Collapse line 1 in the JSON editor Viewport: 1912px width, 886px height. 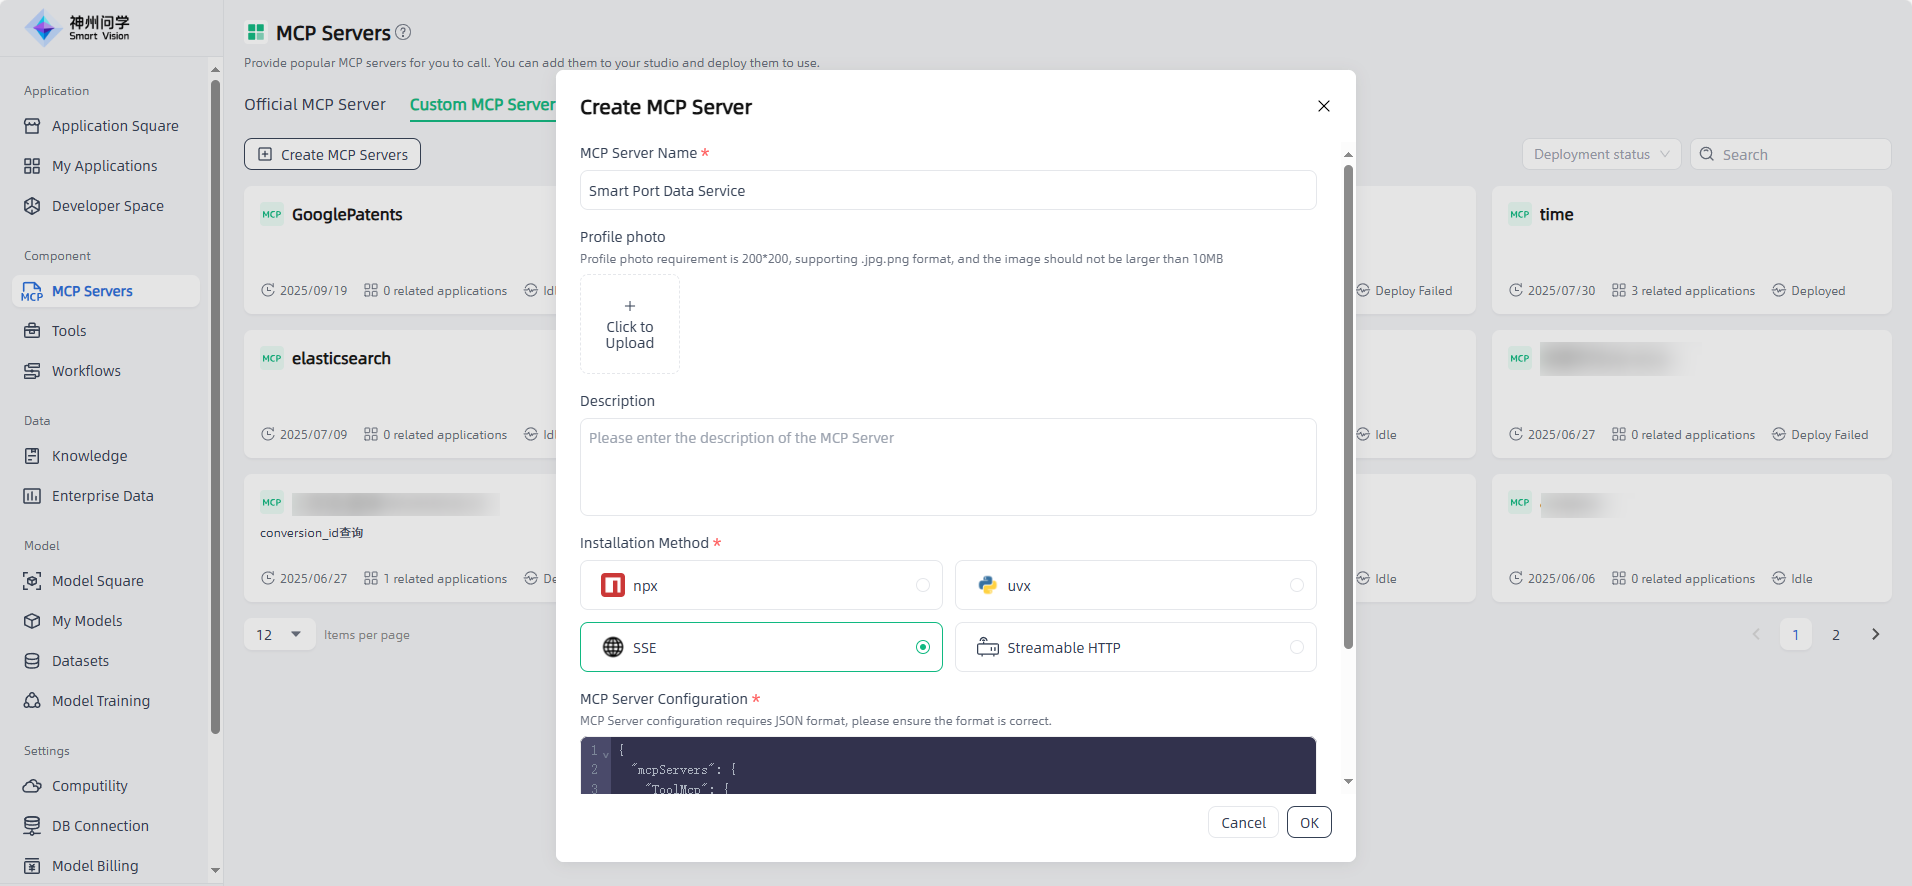click(x=606, y=754)
